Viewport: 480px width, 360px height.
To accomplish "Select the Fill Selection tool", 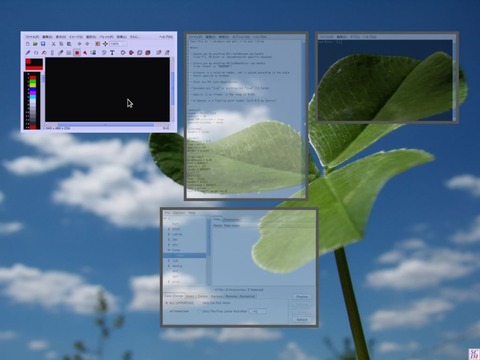I will coord(148,53).
